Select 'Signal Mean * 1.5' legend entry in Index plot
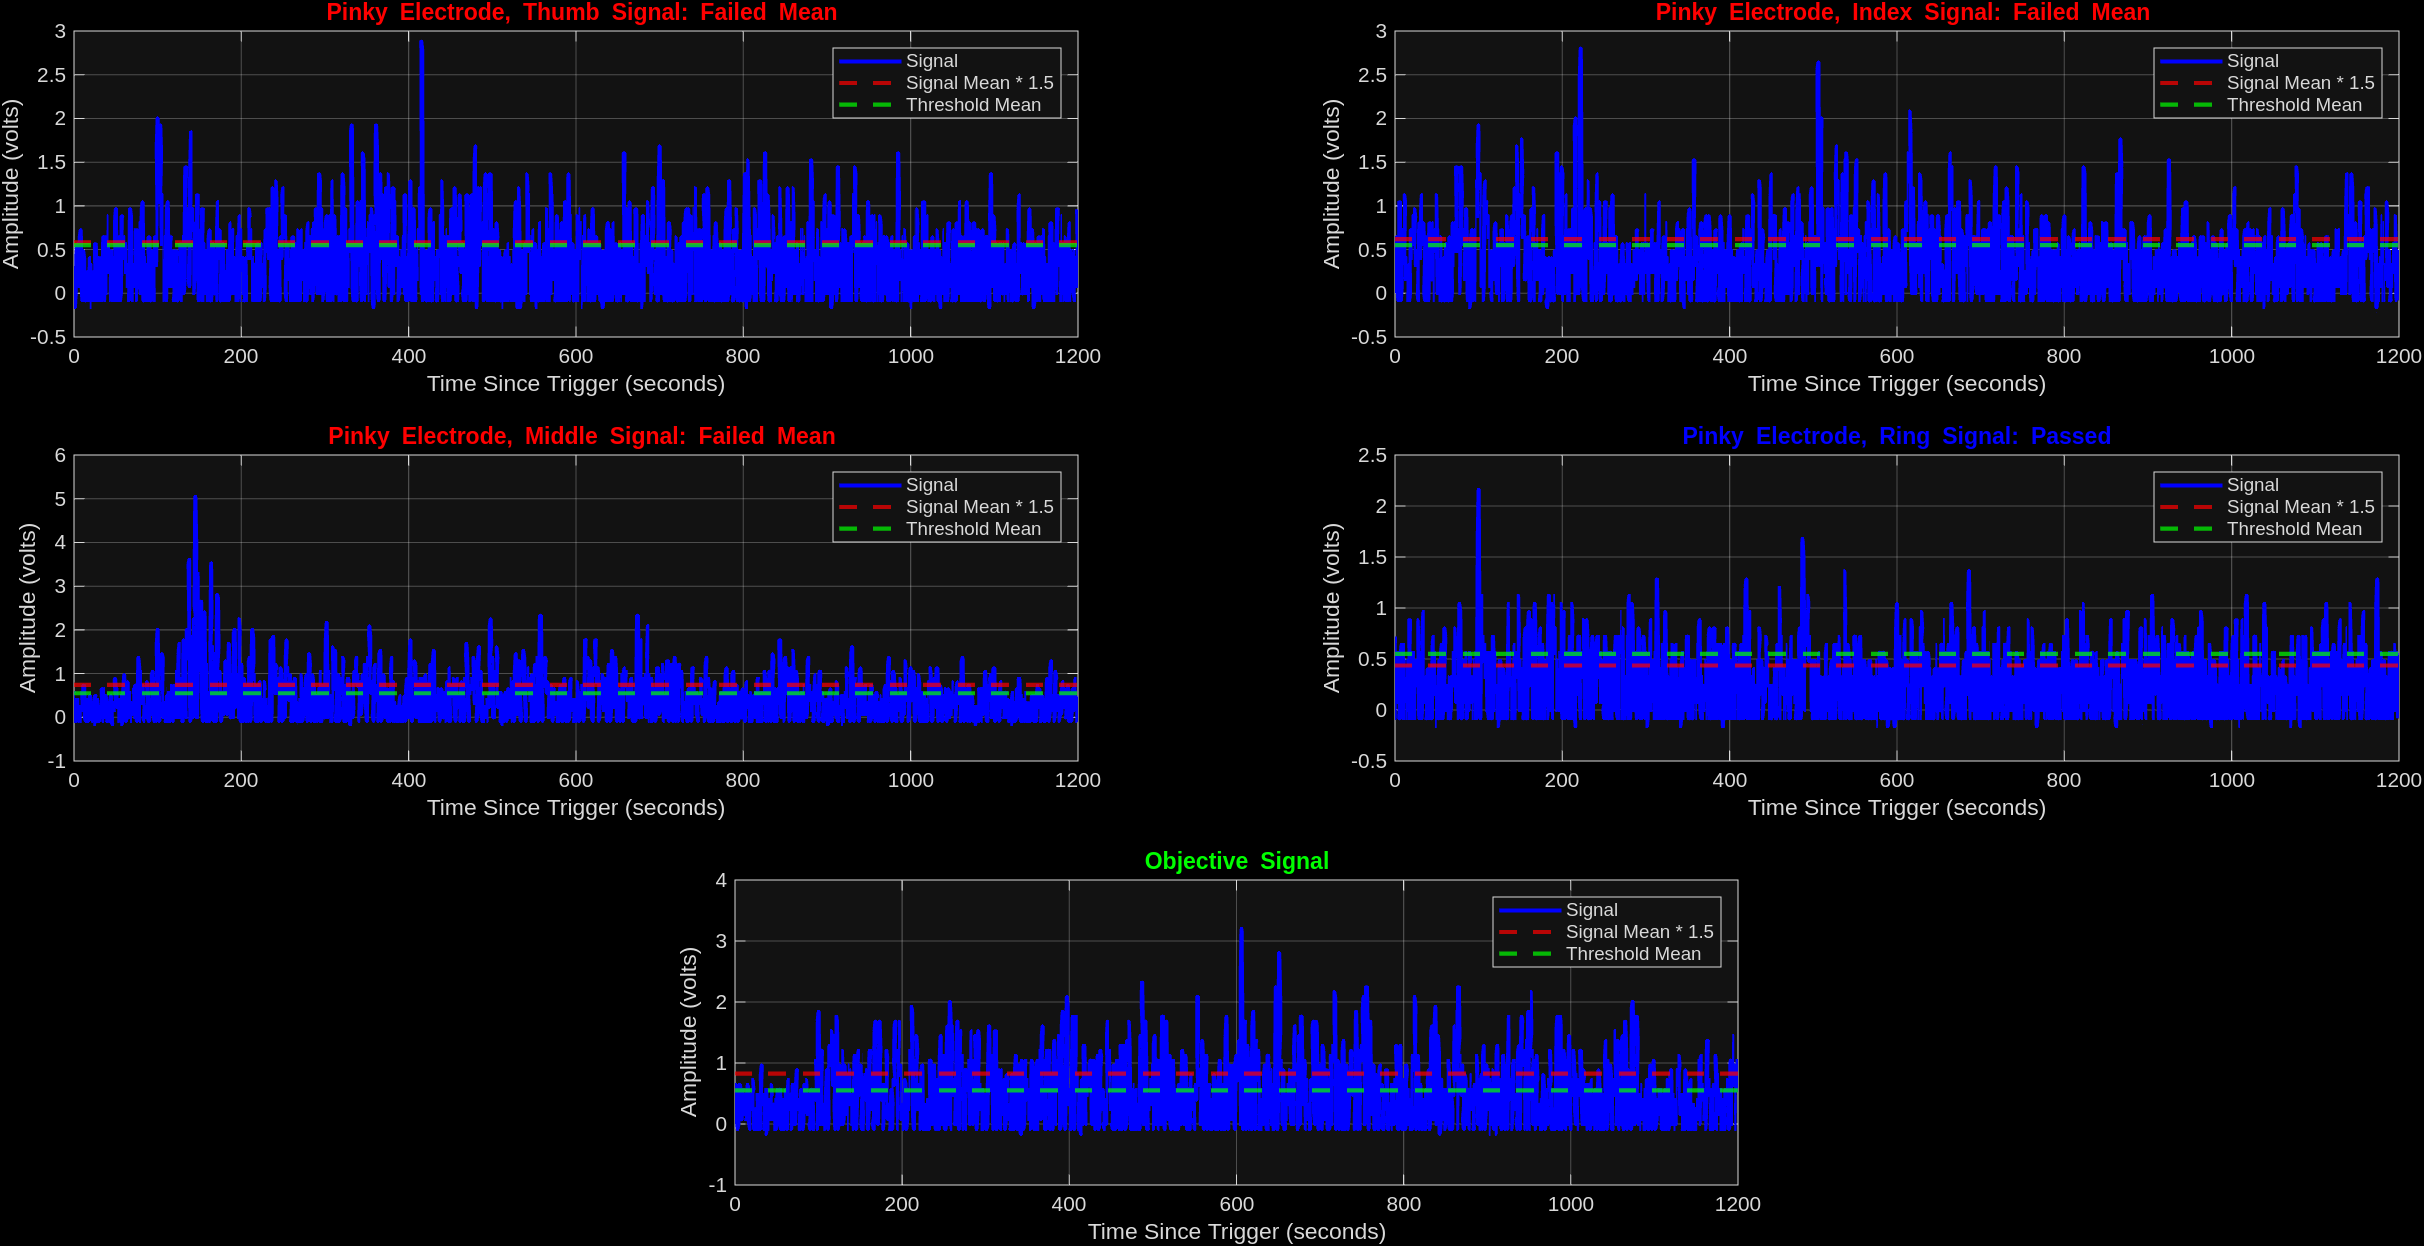The height and width of the screenshot is (1246, 2424). point(2299,84)
